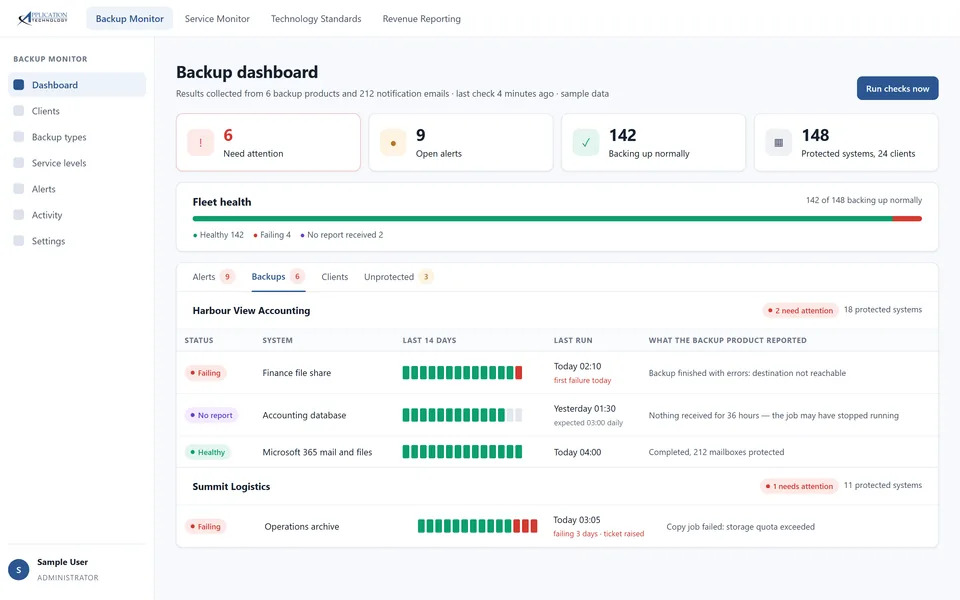Open the Service Monitor top tab
The image size is (960, 600).
(x=217, y=19)
